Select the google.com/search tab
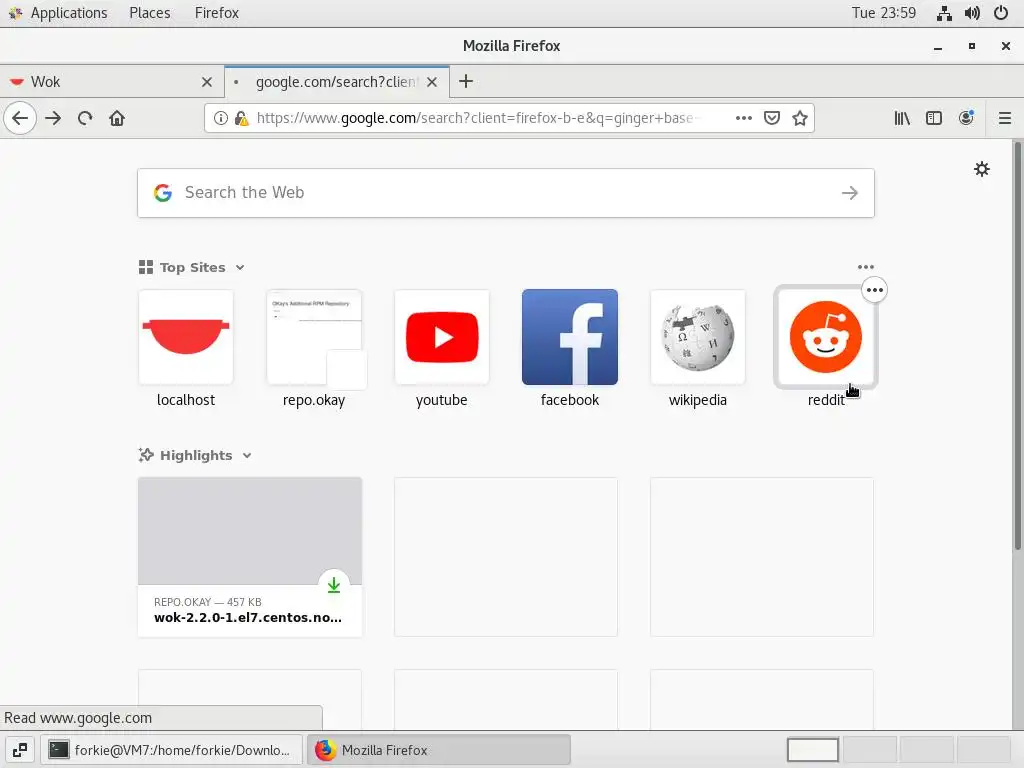 [x=336, y=82]
